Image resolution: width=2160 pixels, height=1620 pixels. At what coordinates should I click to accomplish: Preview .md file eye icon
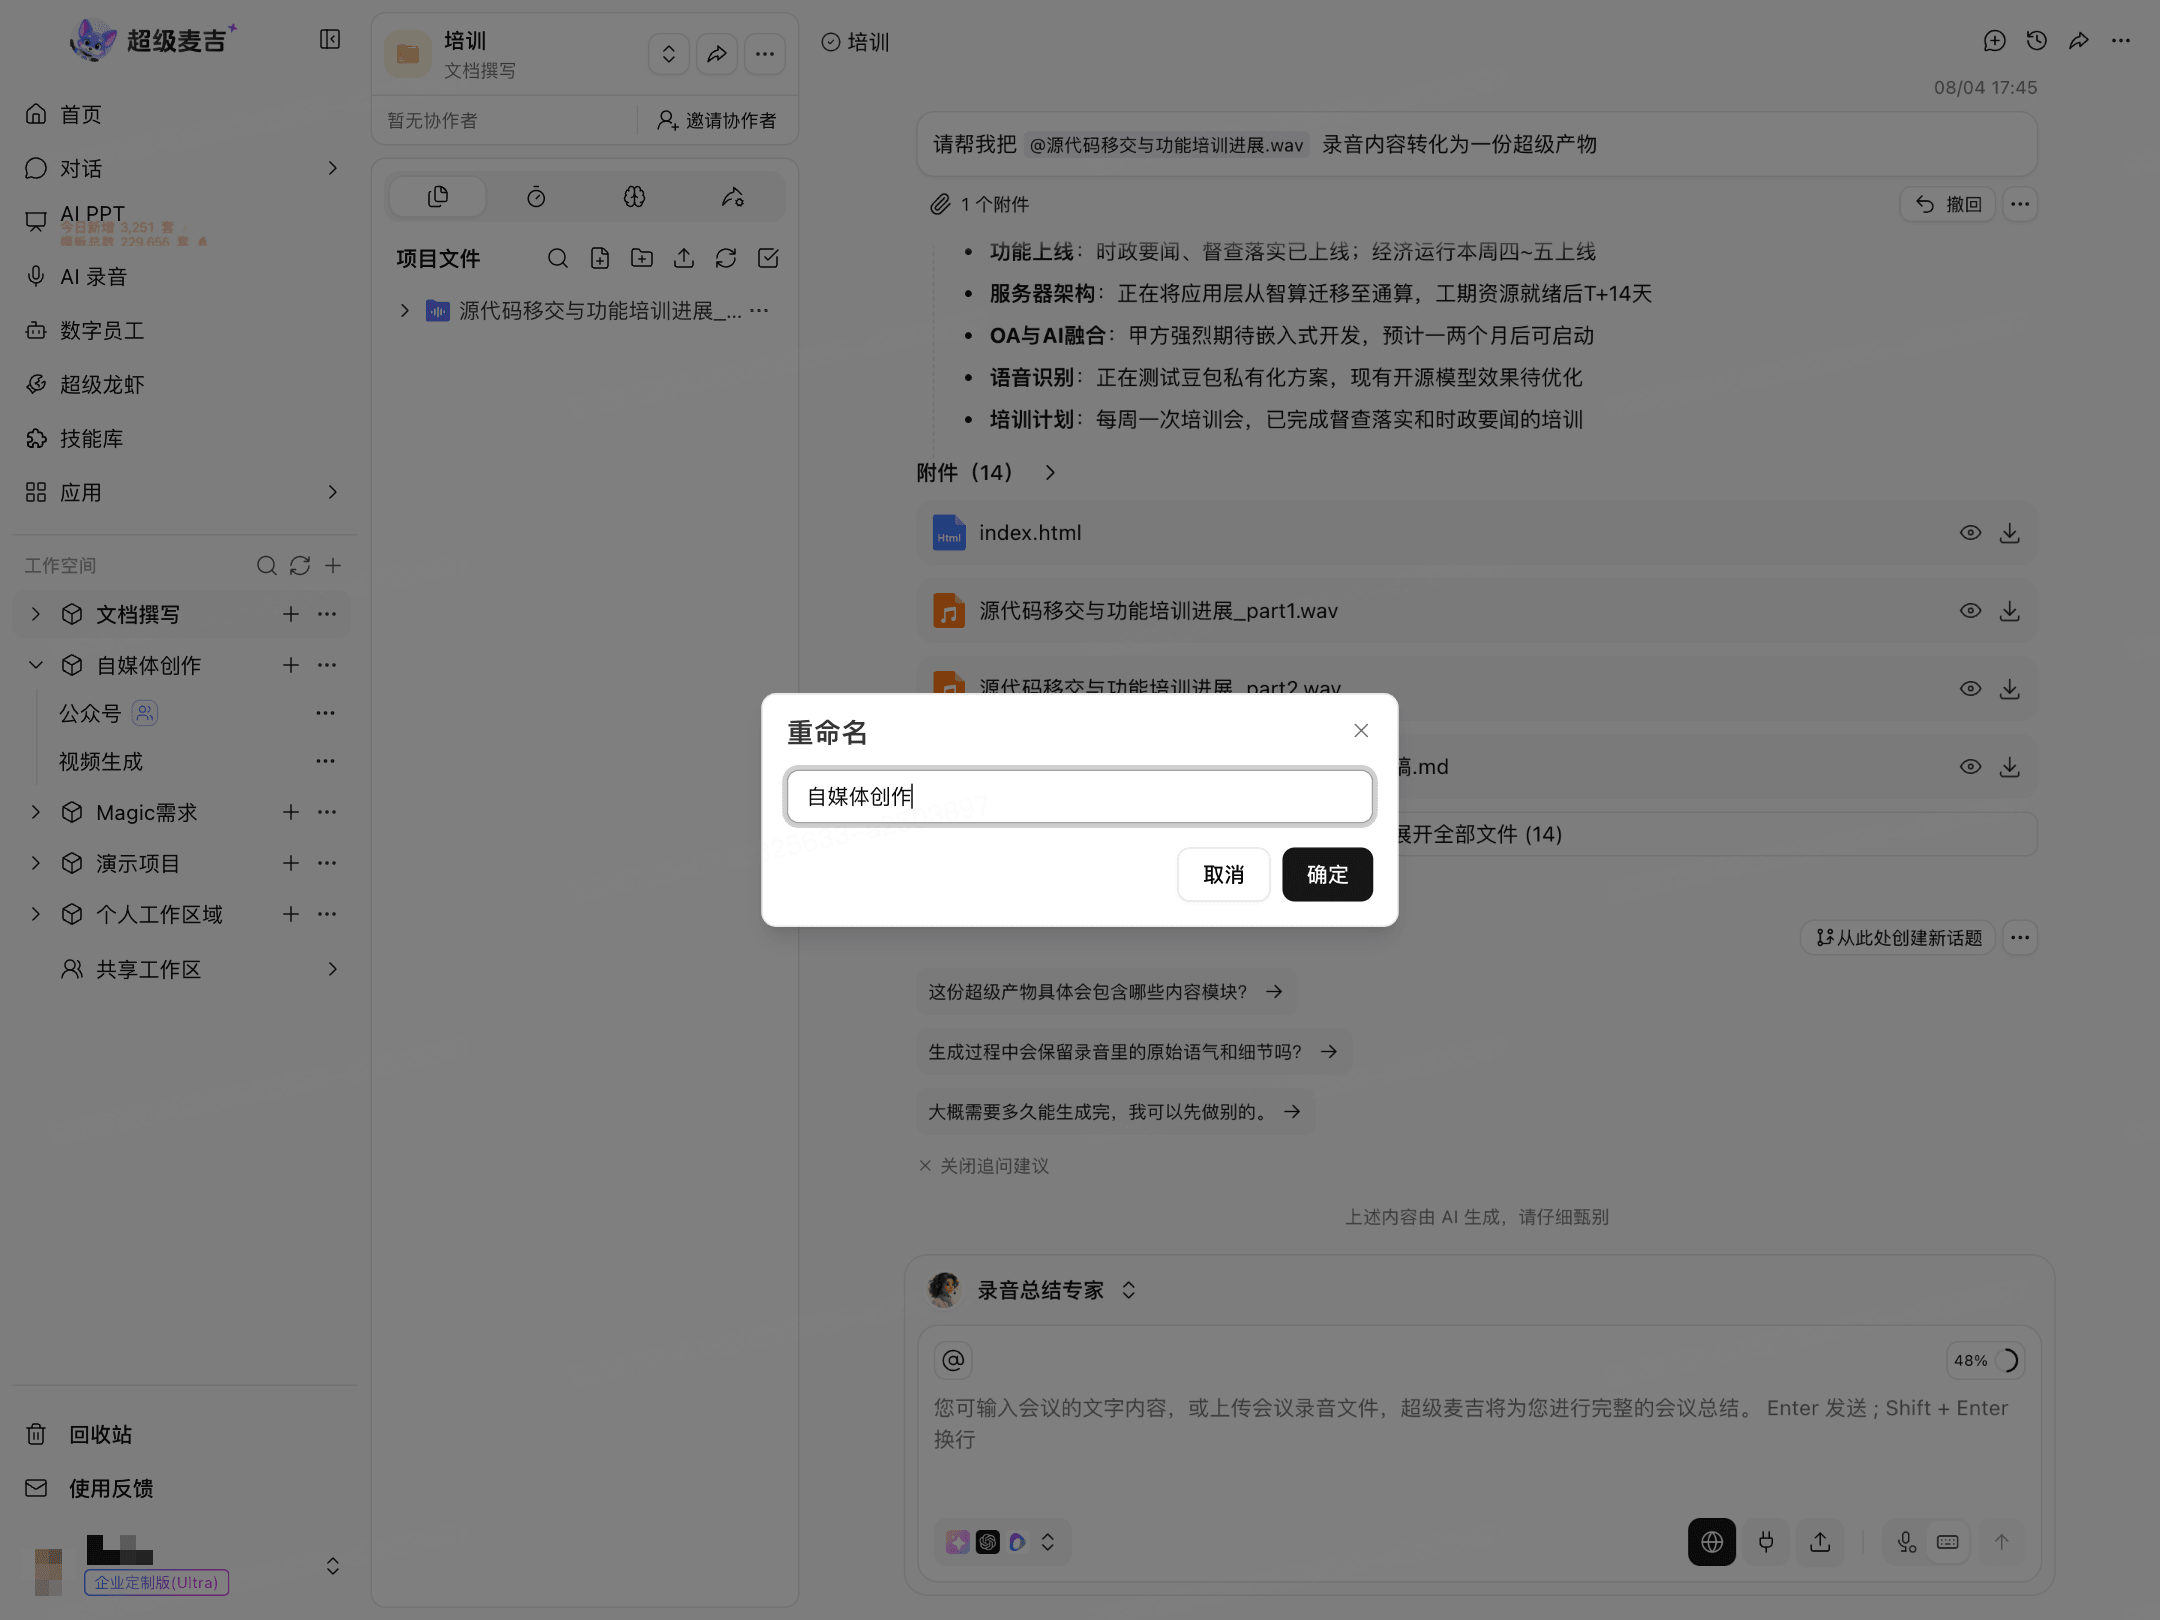(1970, 767)
